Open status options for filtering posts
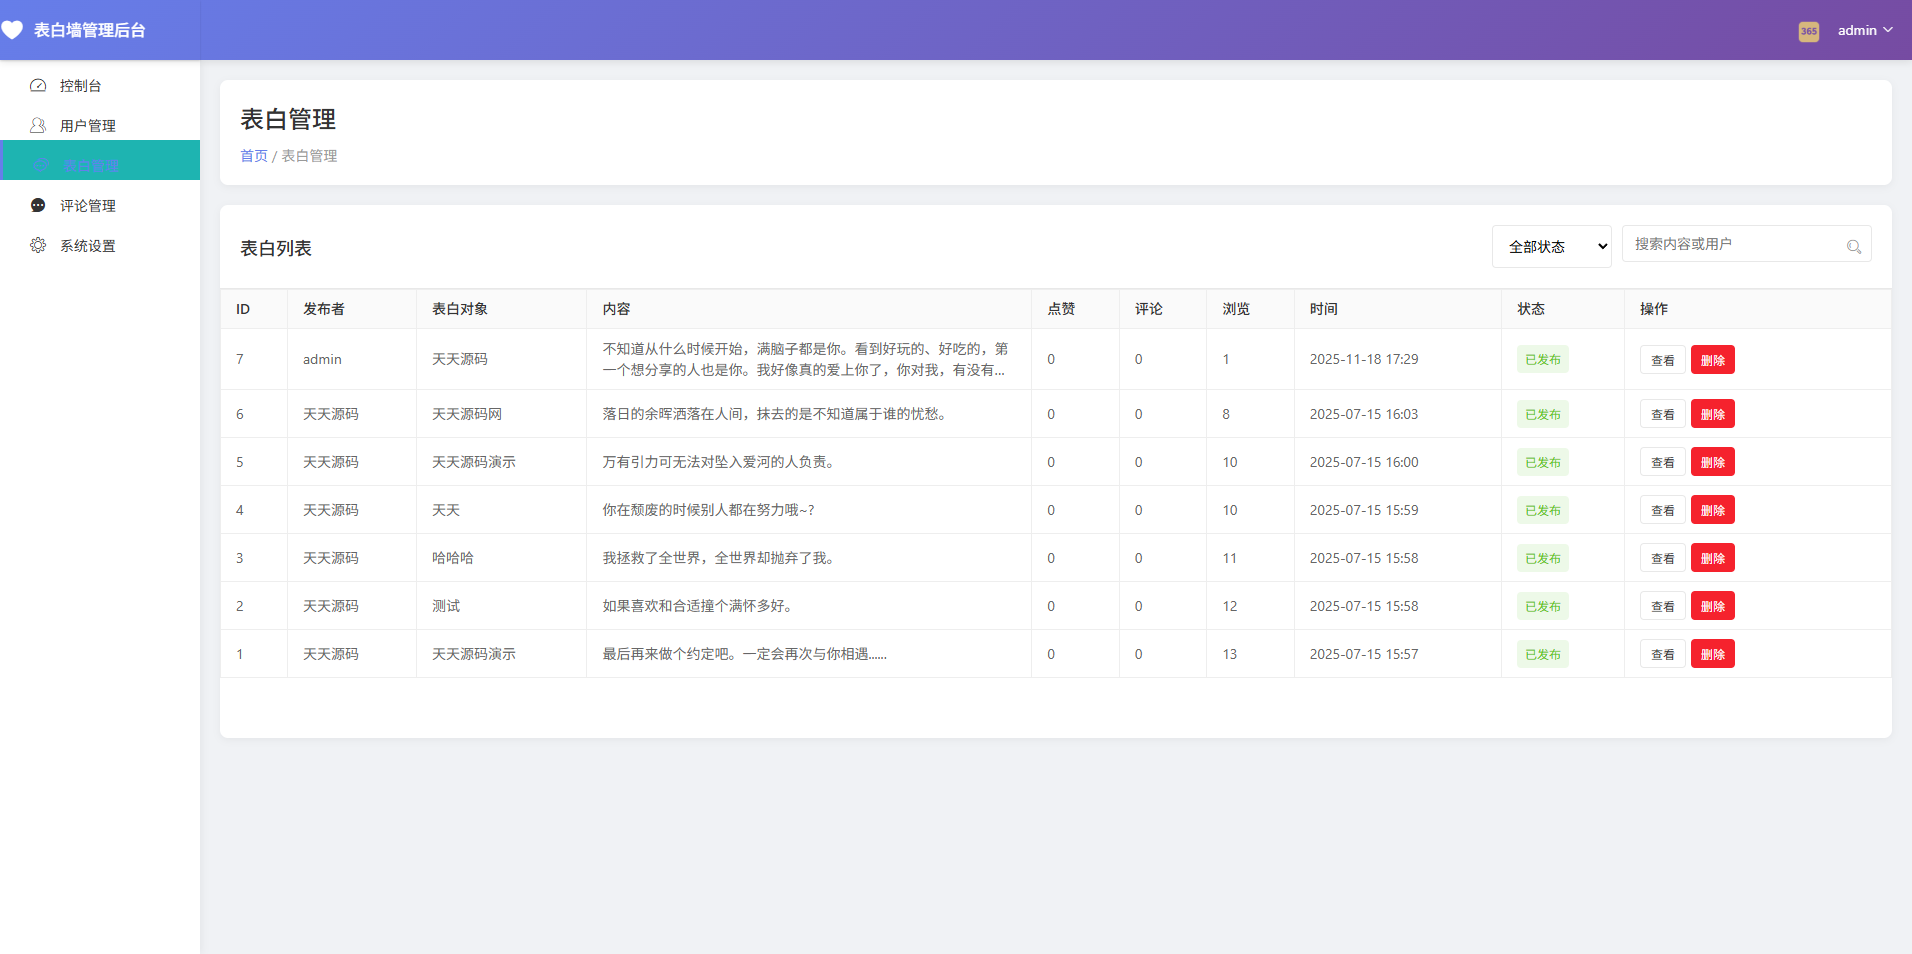1912x954 pixels. point(1551,246)
